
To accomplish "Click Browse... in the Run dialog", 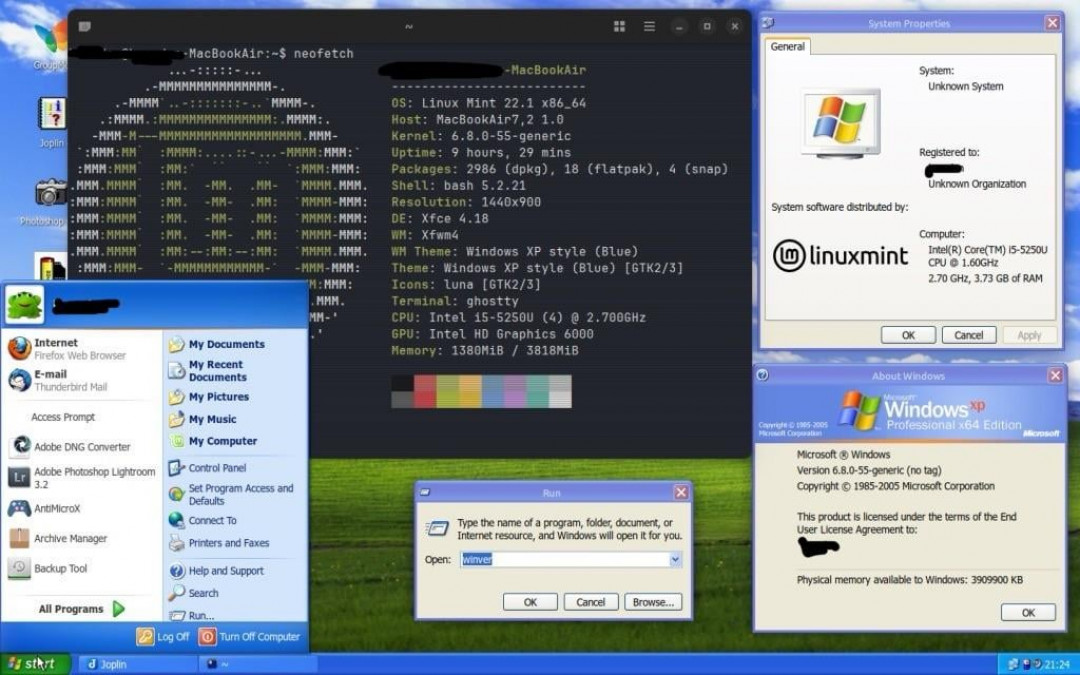I will click(652, 602).
